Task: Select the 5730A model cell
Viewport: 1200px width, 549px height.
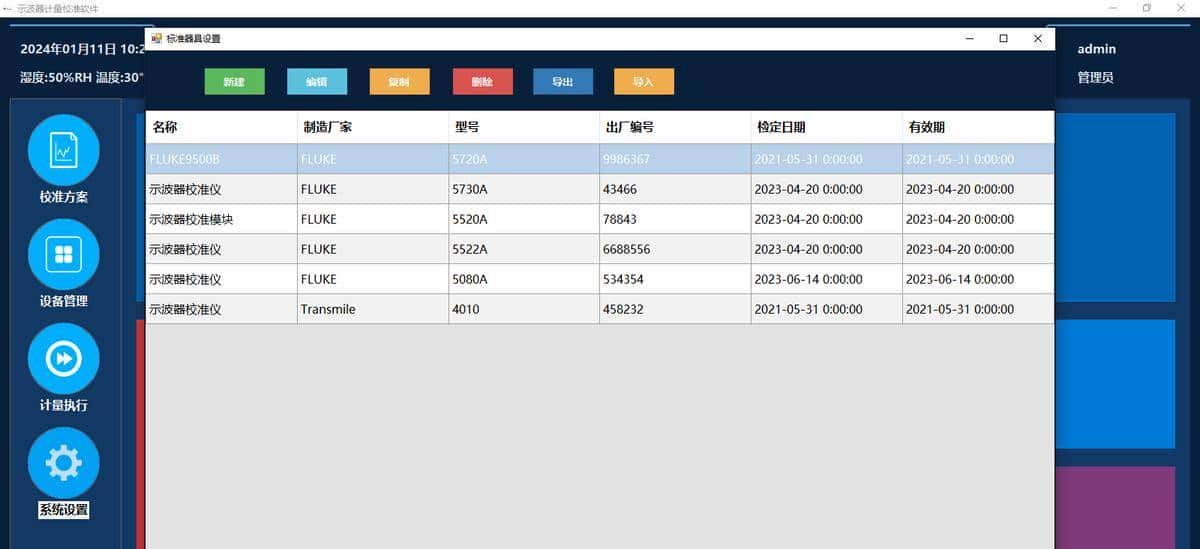Action: (524, 189)
